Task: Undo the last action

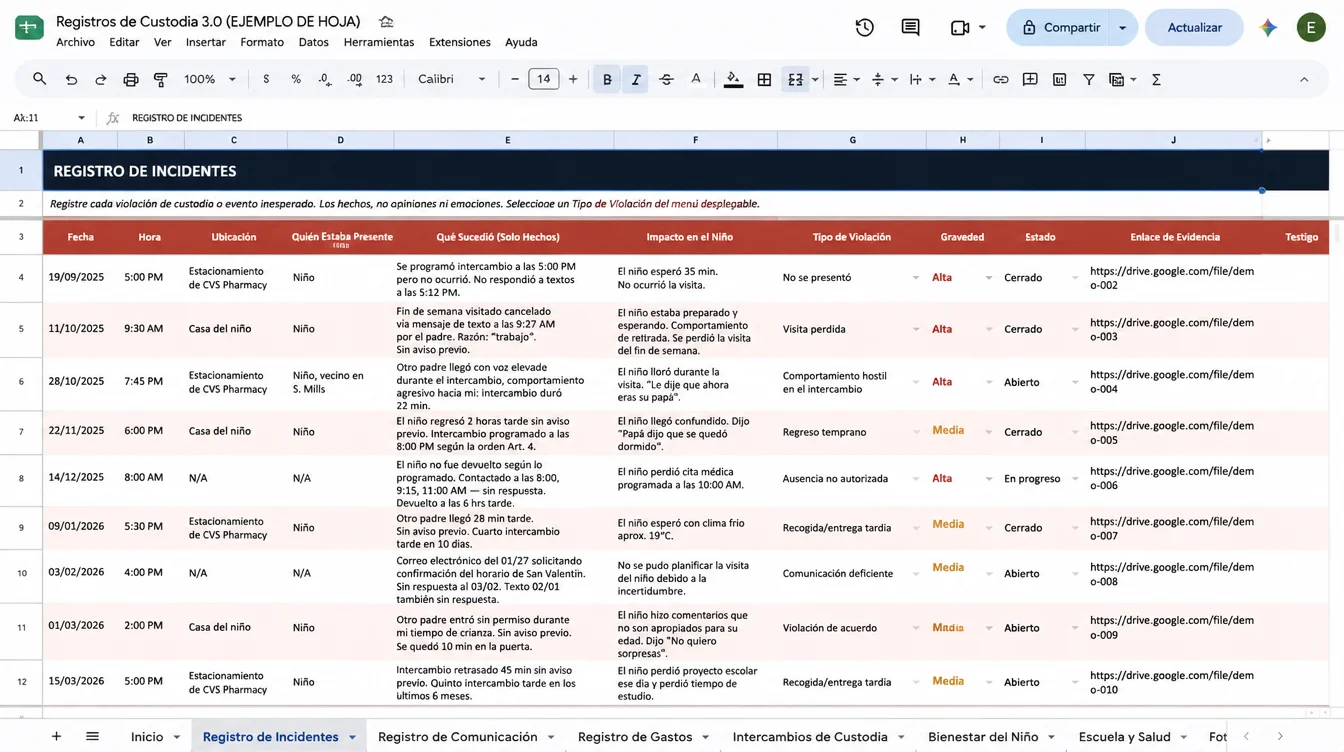Action: pyautogui.click(x=71, y=79)
